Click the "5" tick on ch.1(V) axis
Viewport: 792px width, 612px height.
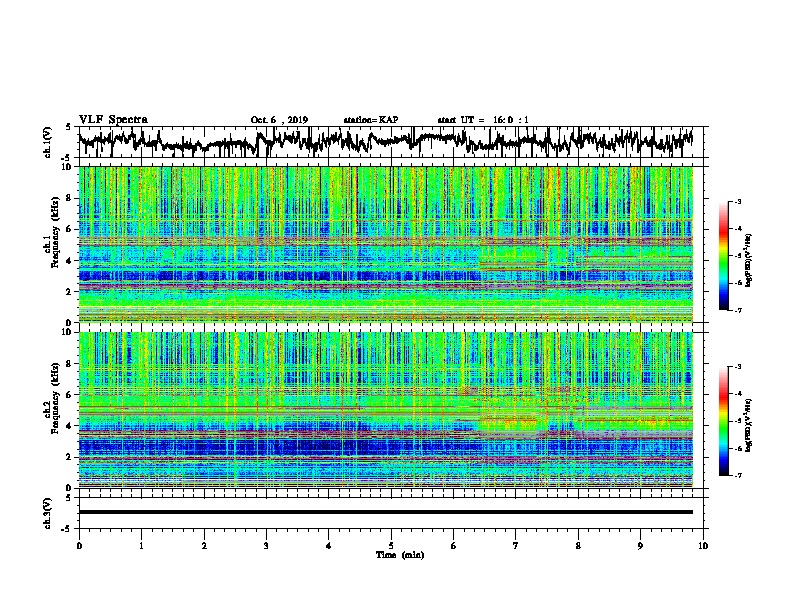(68, 127)
